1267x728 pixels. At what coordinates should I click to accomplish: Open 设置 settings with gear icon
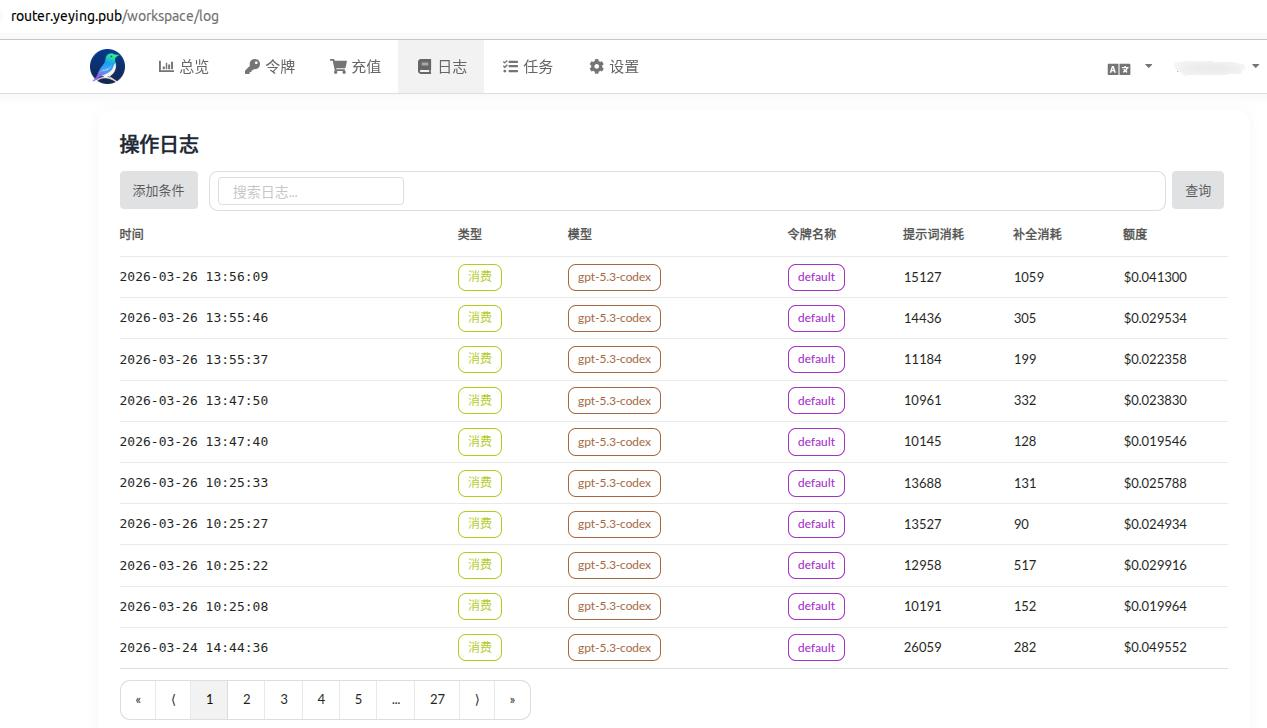tap(613, 67)
